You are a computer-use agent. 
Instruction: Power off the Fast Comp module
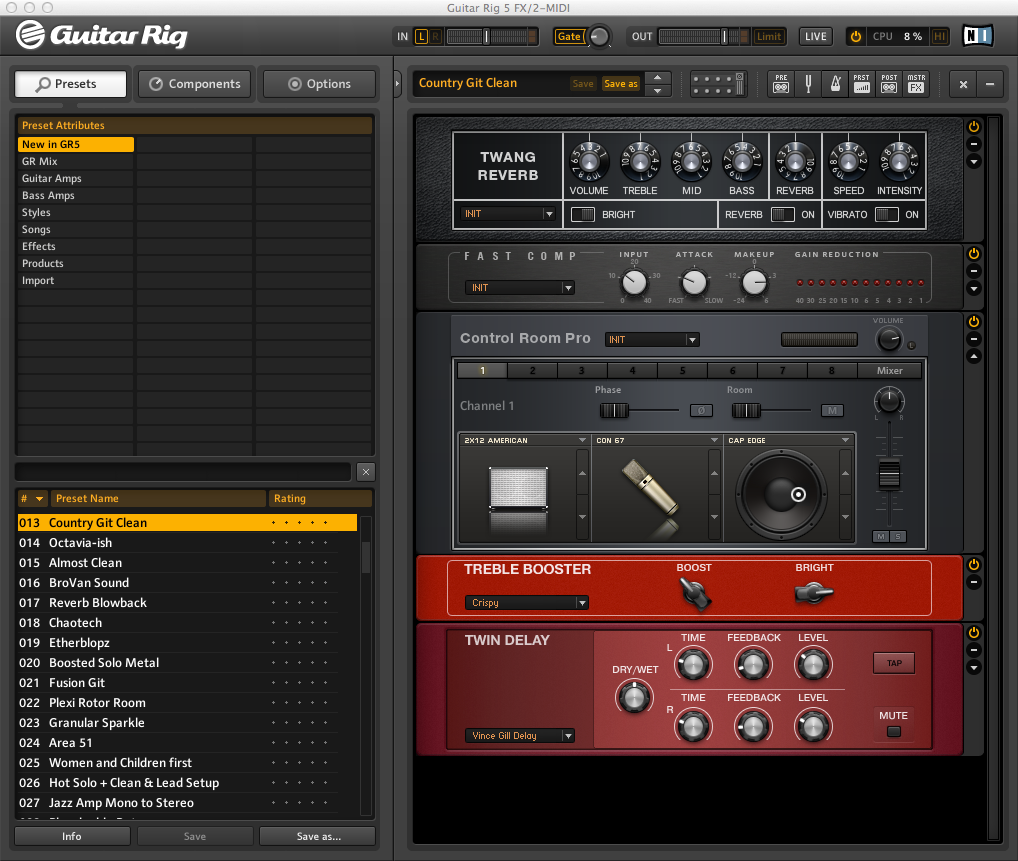point(974,254)
